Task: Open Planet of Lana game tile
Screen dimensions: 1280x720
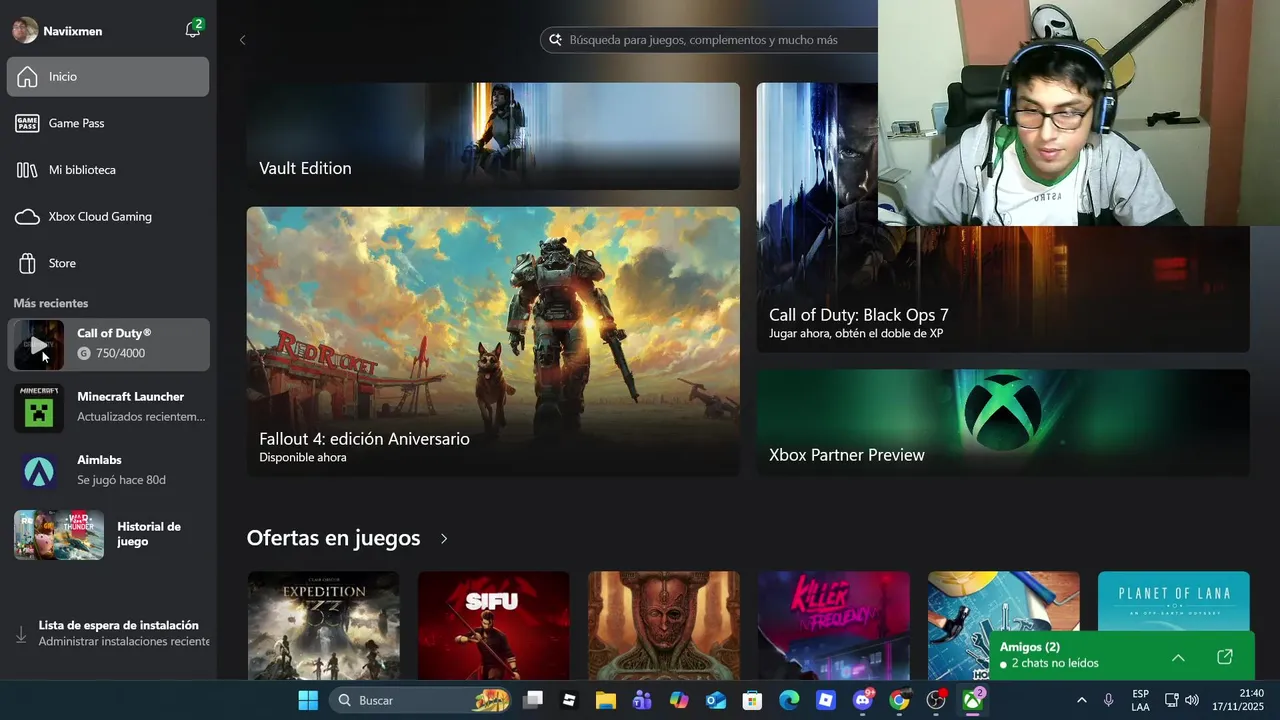Action: 1174,602
